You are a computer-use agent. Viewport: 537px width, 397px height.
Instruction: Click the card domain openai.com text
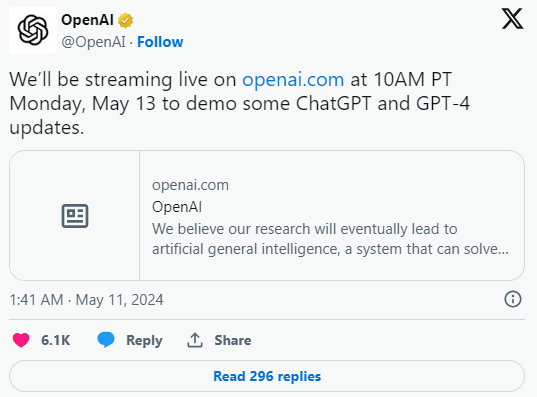(x=190, y=185)
